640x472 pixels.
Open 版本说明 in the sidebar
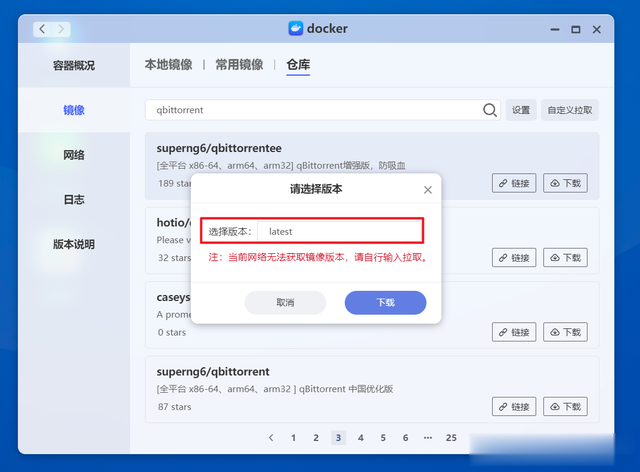(x=74, y=244)
